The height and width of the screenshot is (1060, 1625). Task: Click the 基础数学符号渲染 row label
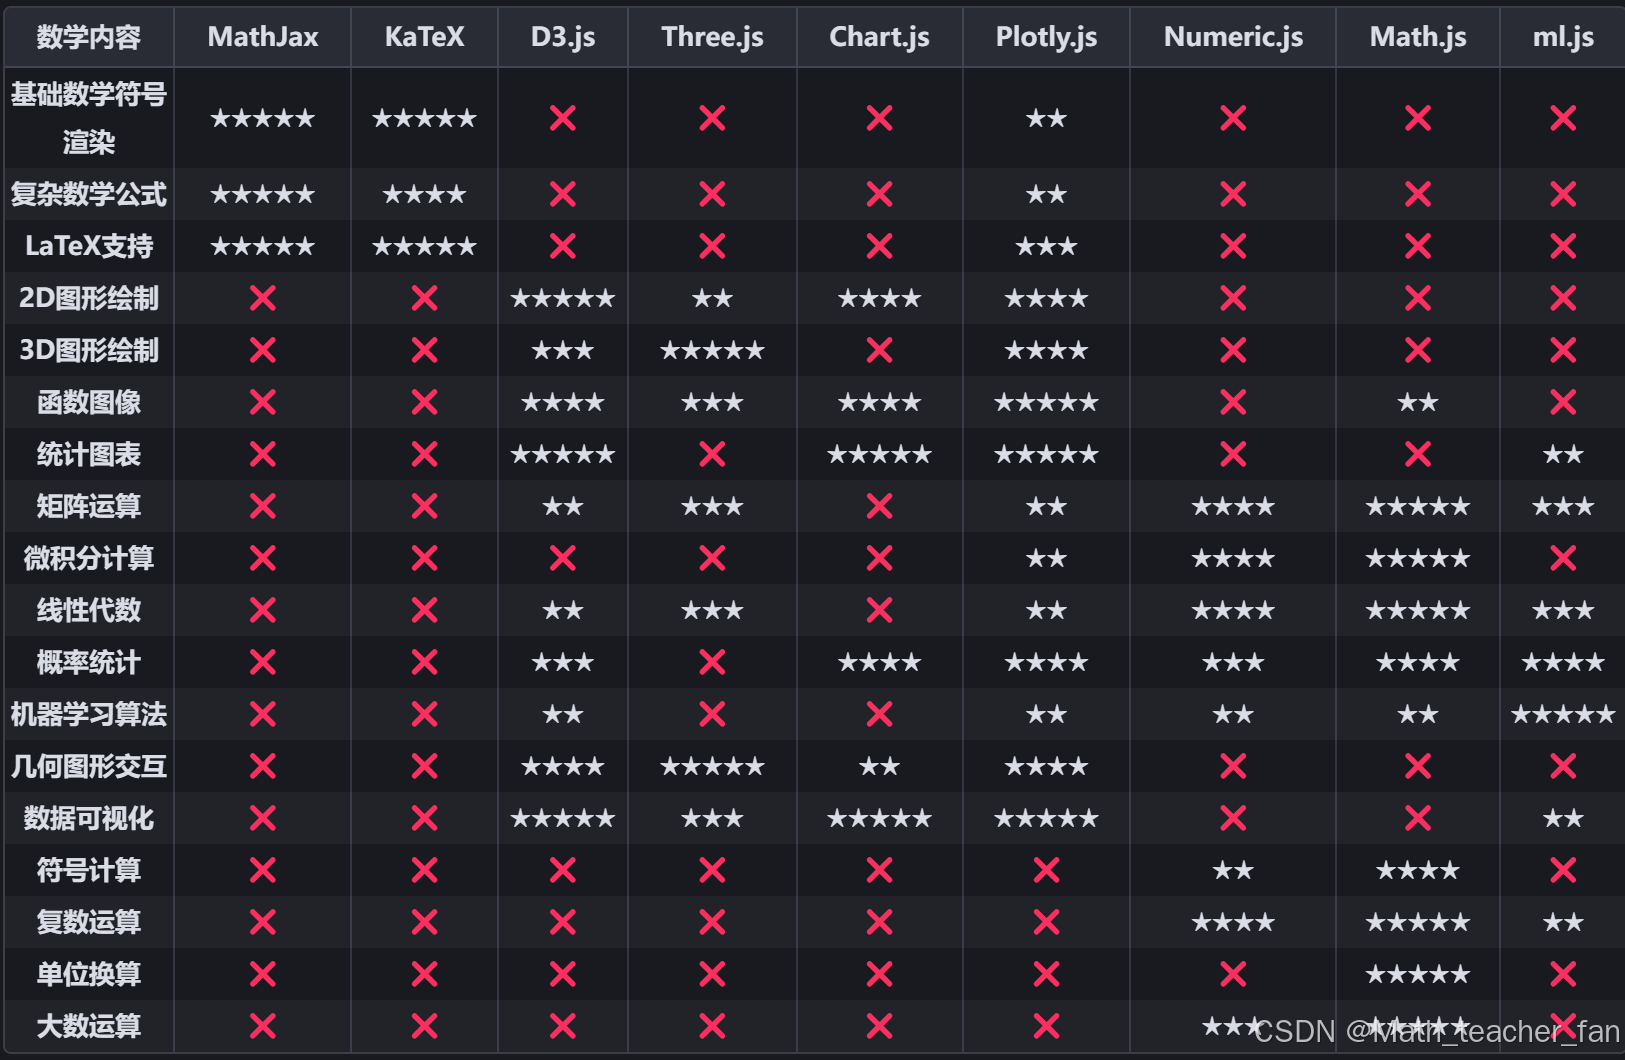point(89,118)
